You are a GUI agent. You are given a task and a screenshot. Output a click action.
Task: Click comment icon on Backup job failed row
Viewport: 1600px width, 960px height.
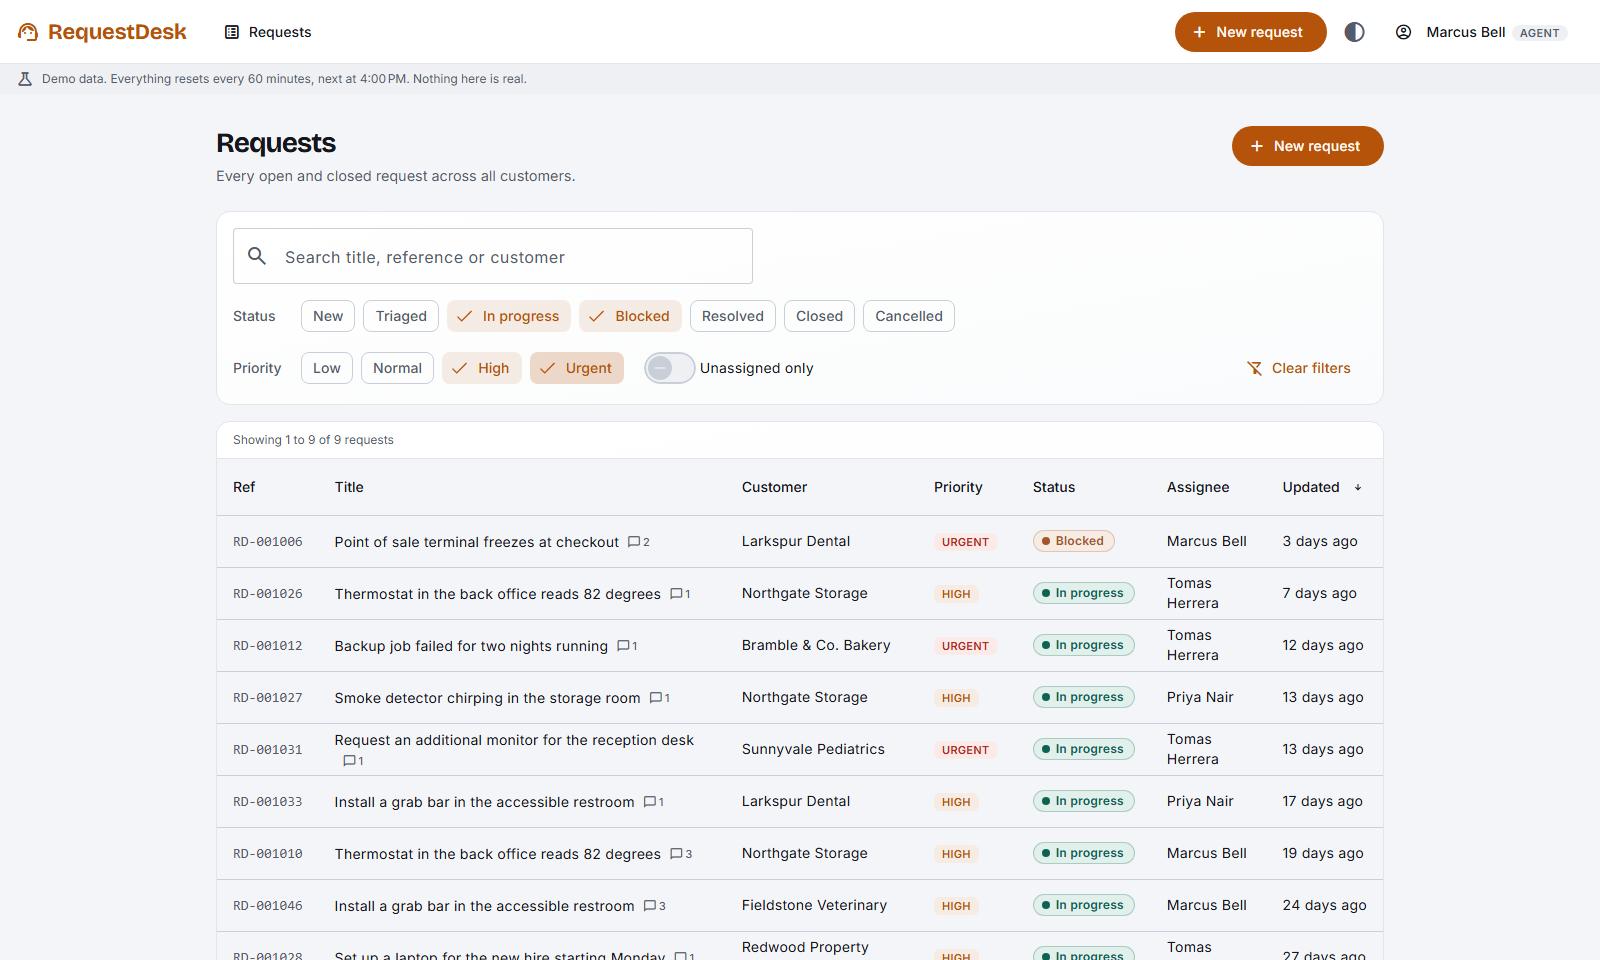click(x=623, y=646)
